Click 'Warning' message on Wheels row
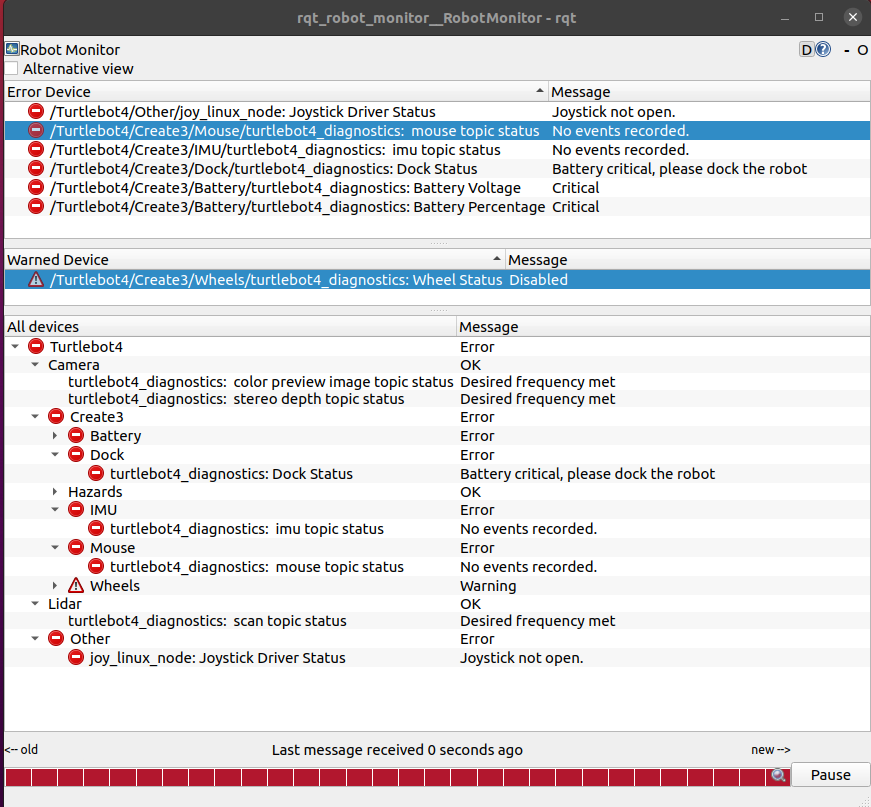Screen dimensions: 871x807 pos(488,586)
